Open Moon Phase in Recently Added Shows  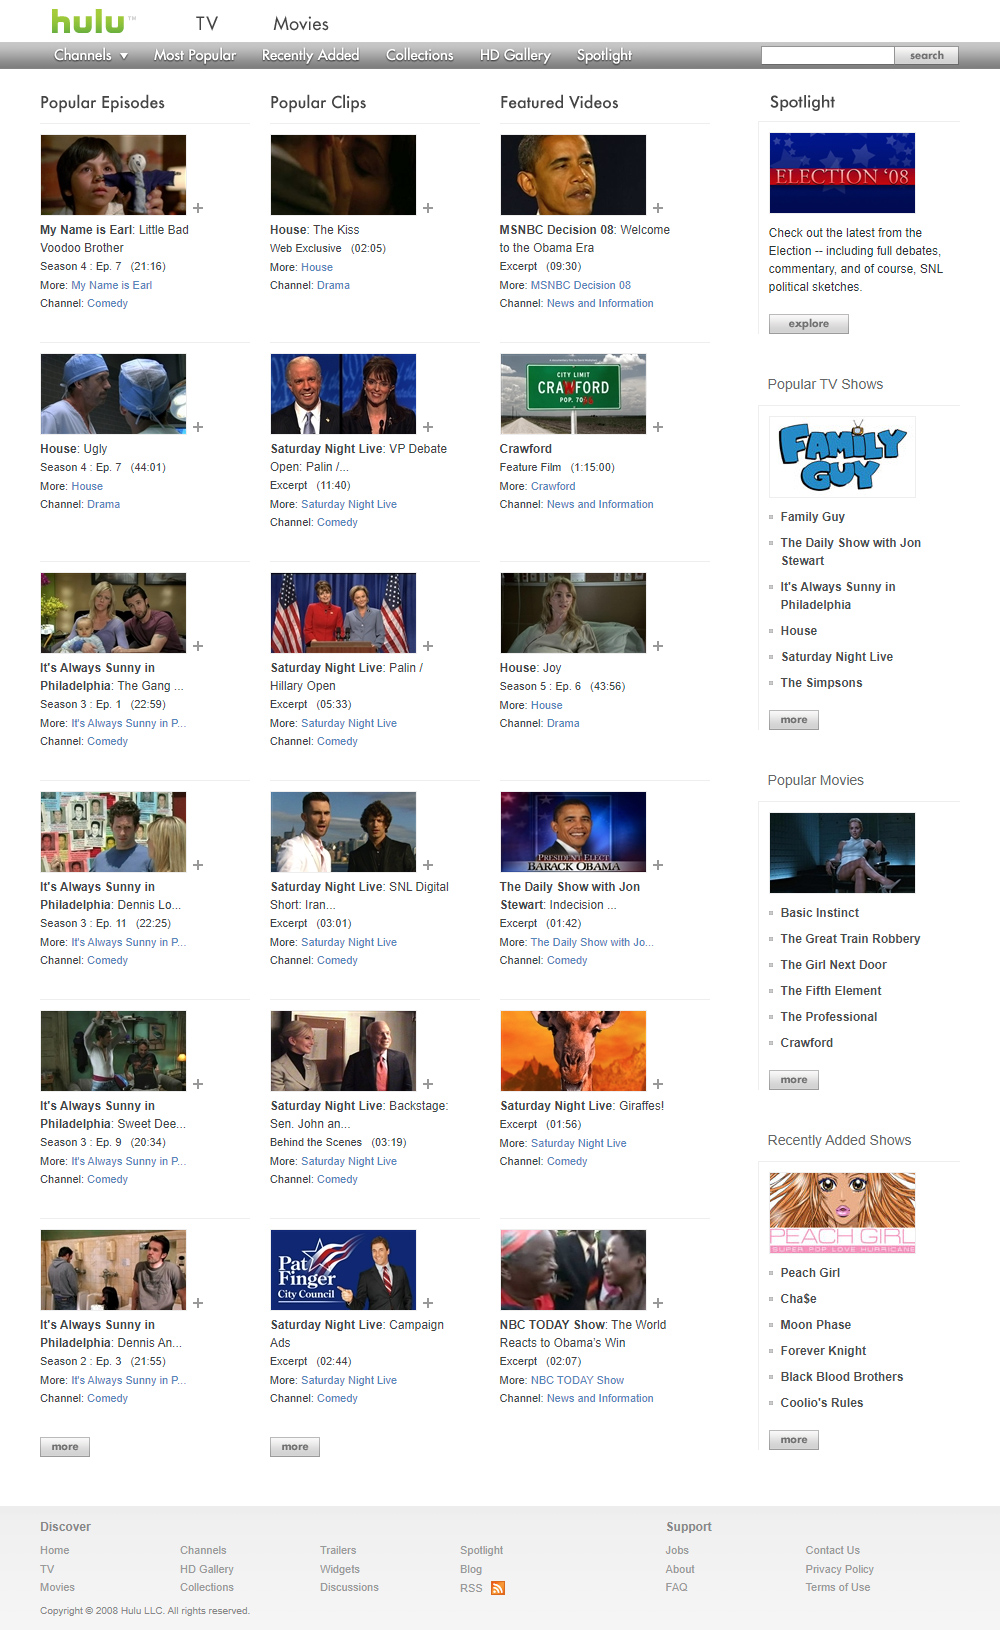(816, 1325)
